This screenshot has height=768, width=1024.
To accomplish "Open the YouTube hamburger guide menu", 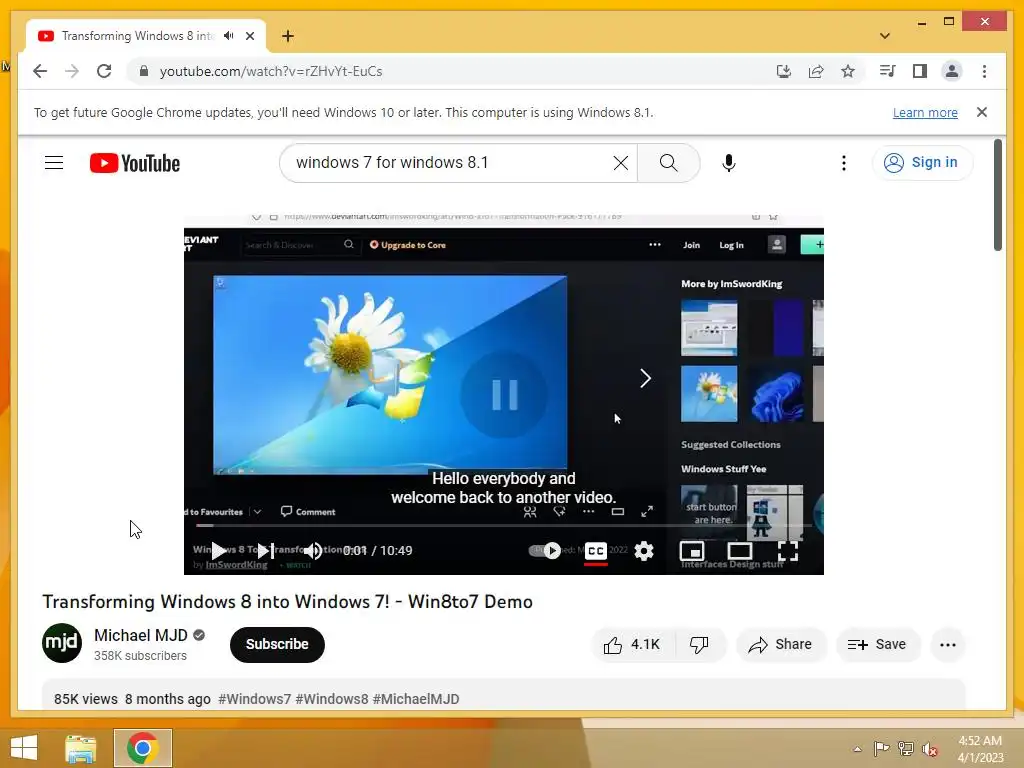I will pyautogui.click(x=54, y=163).
